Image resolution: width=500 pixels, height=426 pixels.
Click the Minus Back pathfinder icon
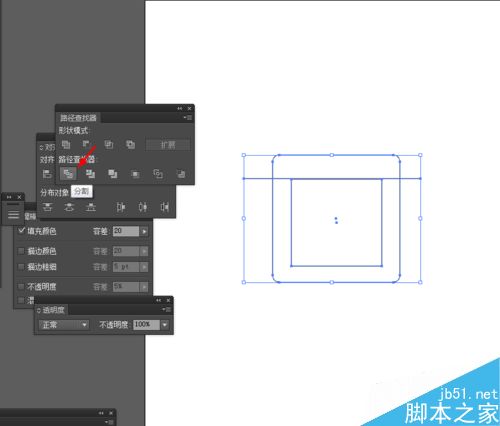pyautogui.click(x=181, y=174)
